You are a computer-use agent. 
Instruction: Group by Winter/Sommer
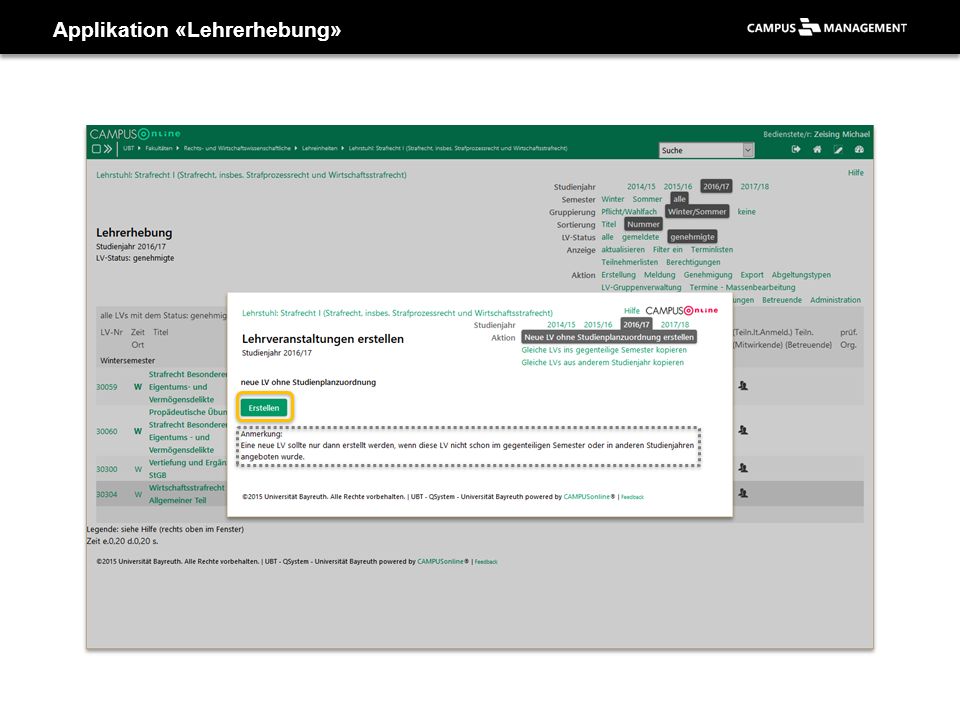[697, 212]
